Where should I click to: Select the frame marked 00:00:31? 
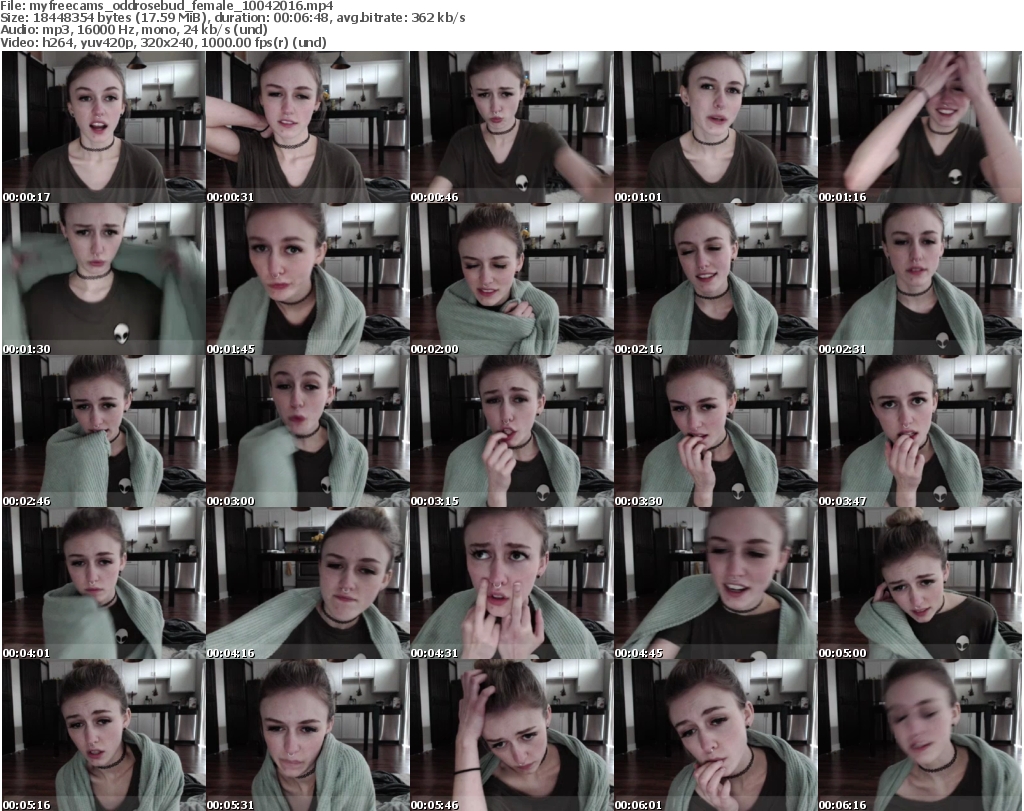pos(307,128)
